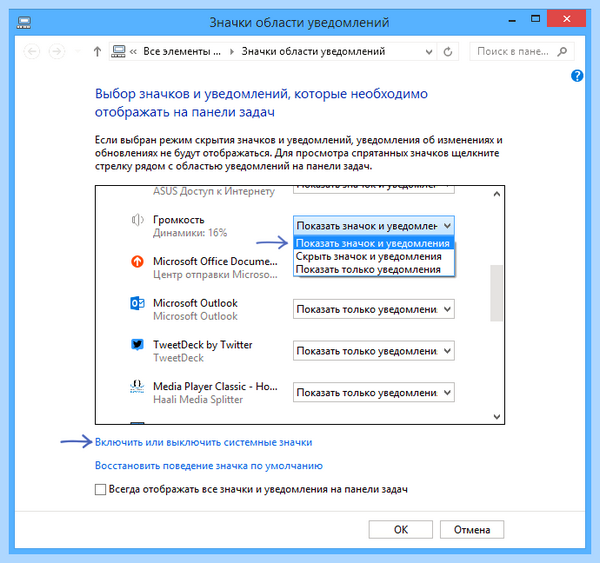Click 'Media Player Classic - Ho...' row text
Image resolution: width=600 pixels, height=563 pixels.
click(x=215, y=387)
